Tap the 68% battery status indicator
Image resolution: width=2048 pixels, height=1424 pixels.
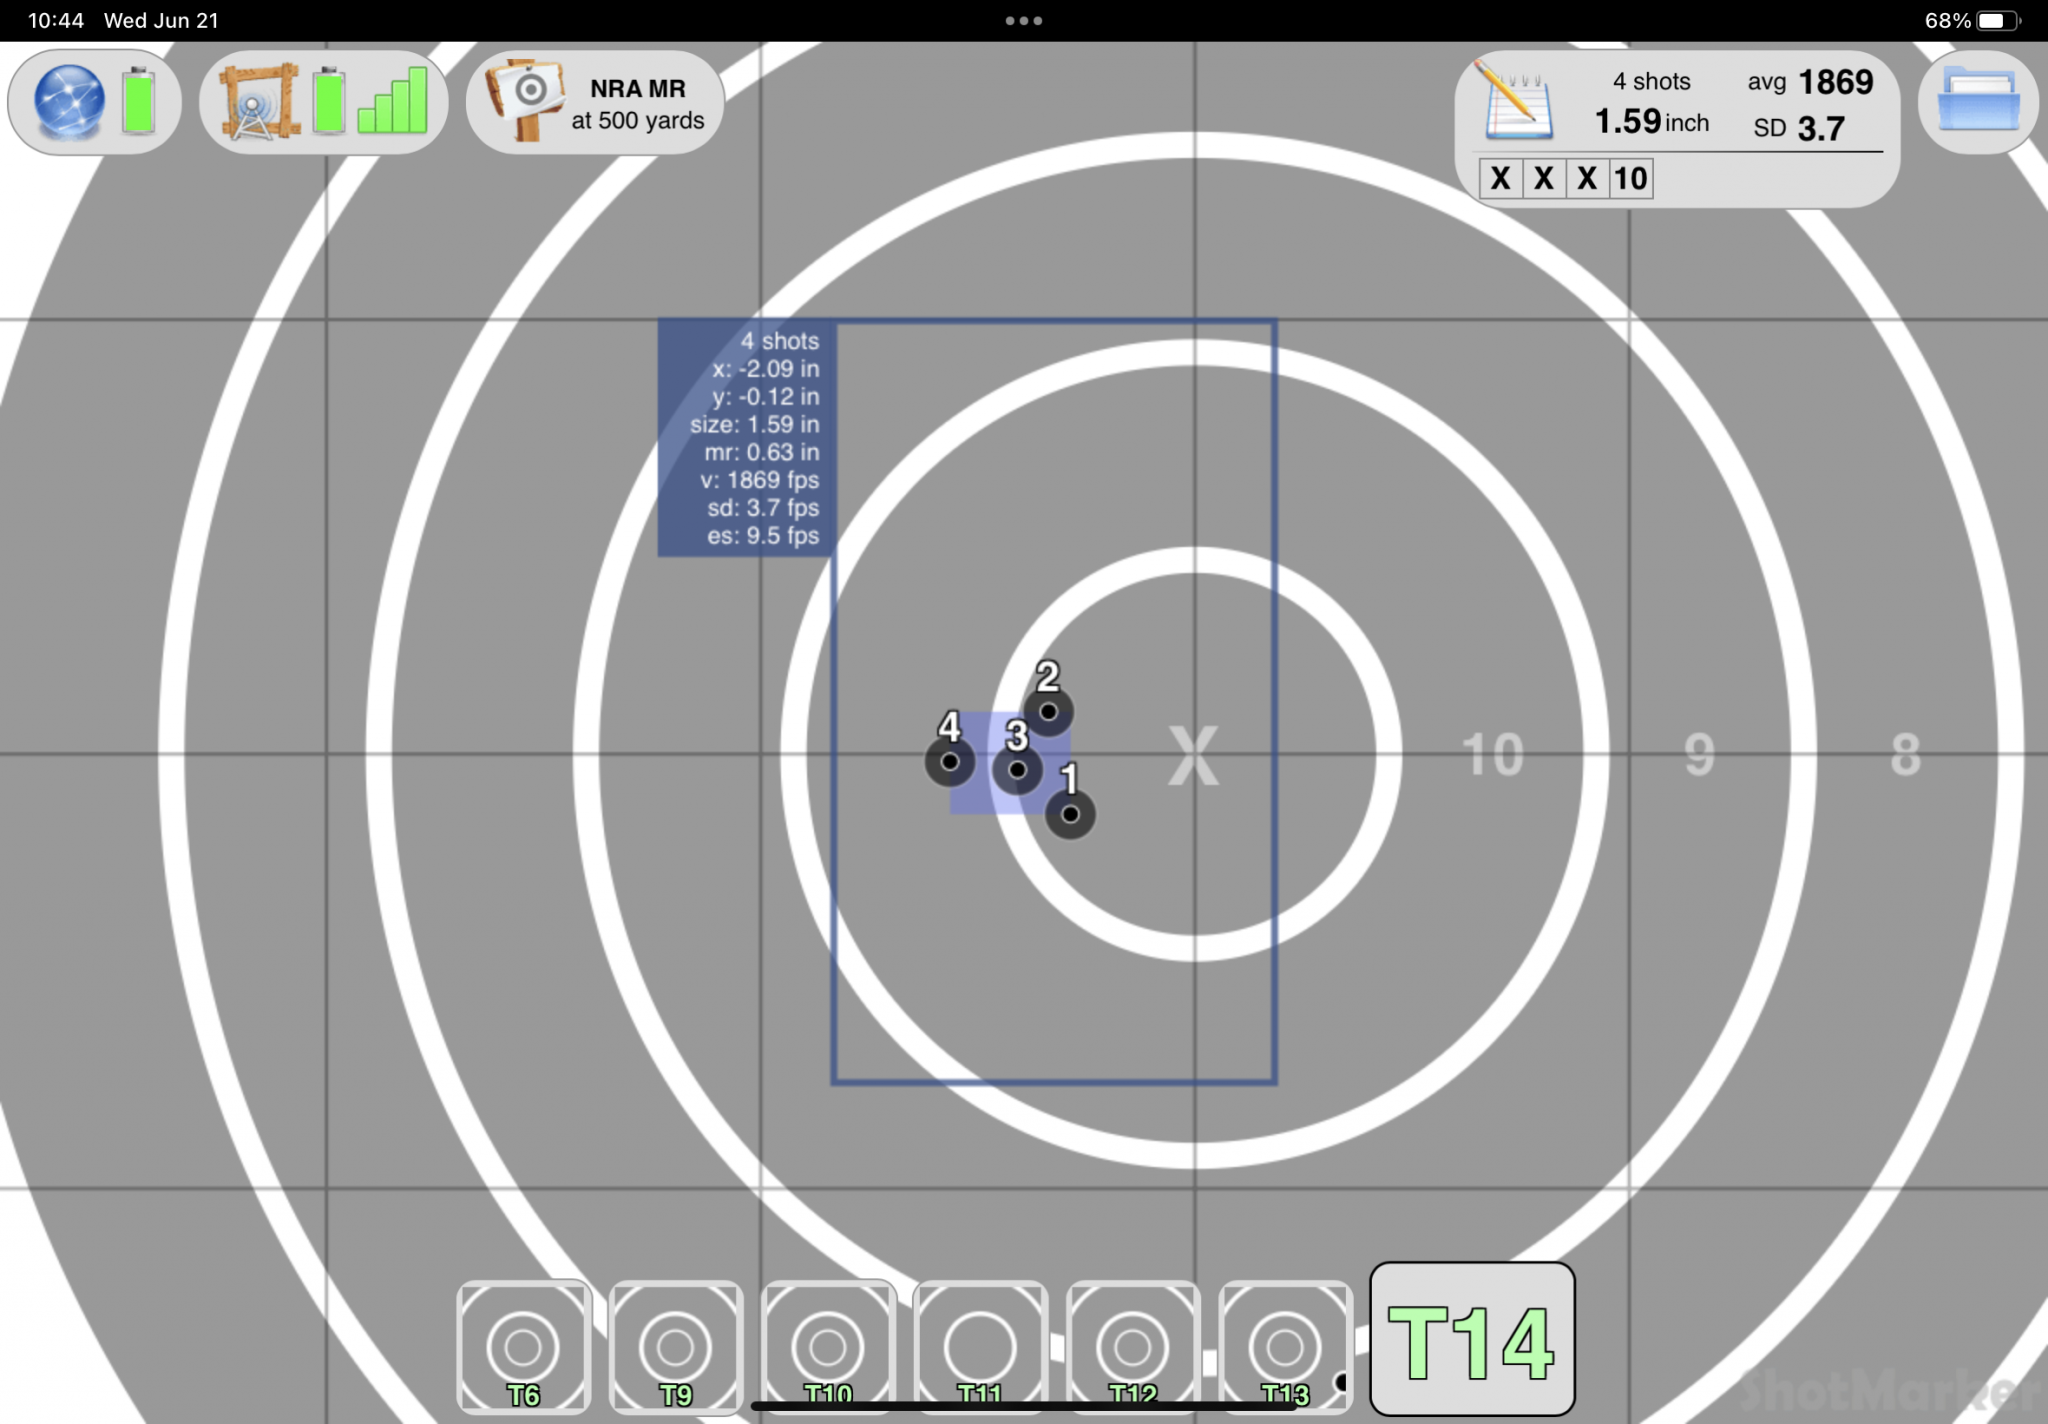1971,20
